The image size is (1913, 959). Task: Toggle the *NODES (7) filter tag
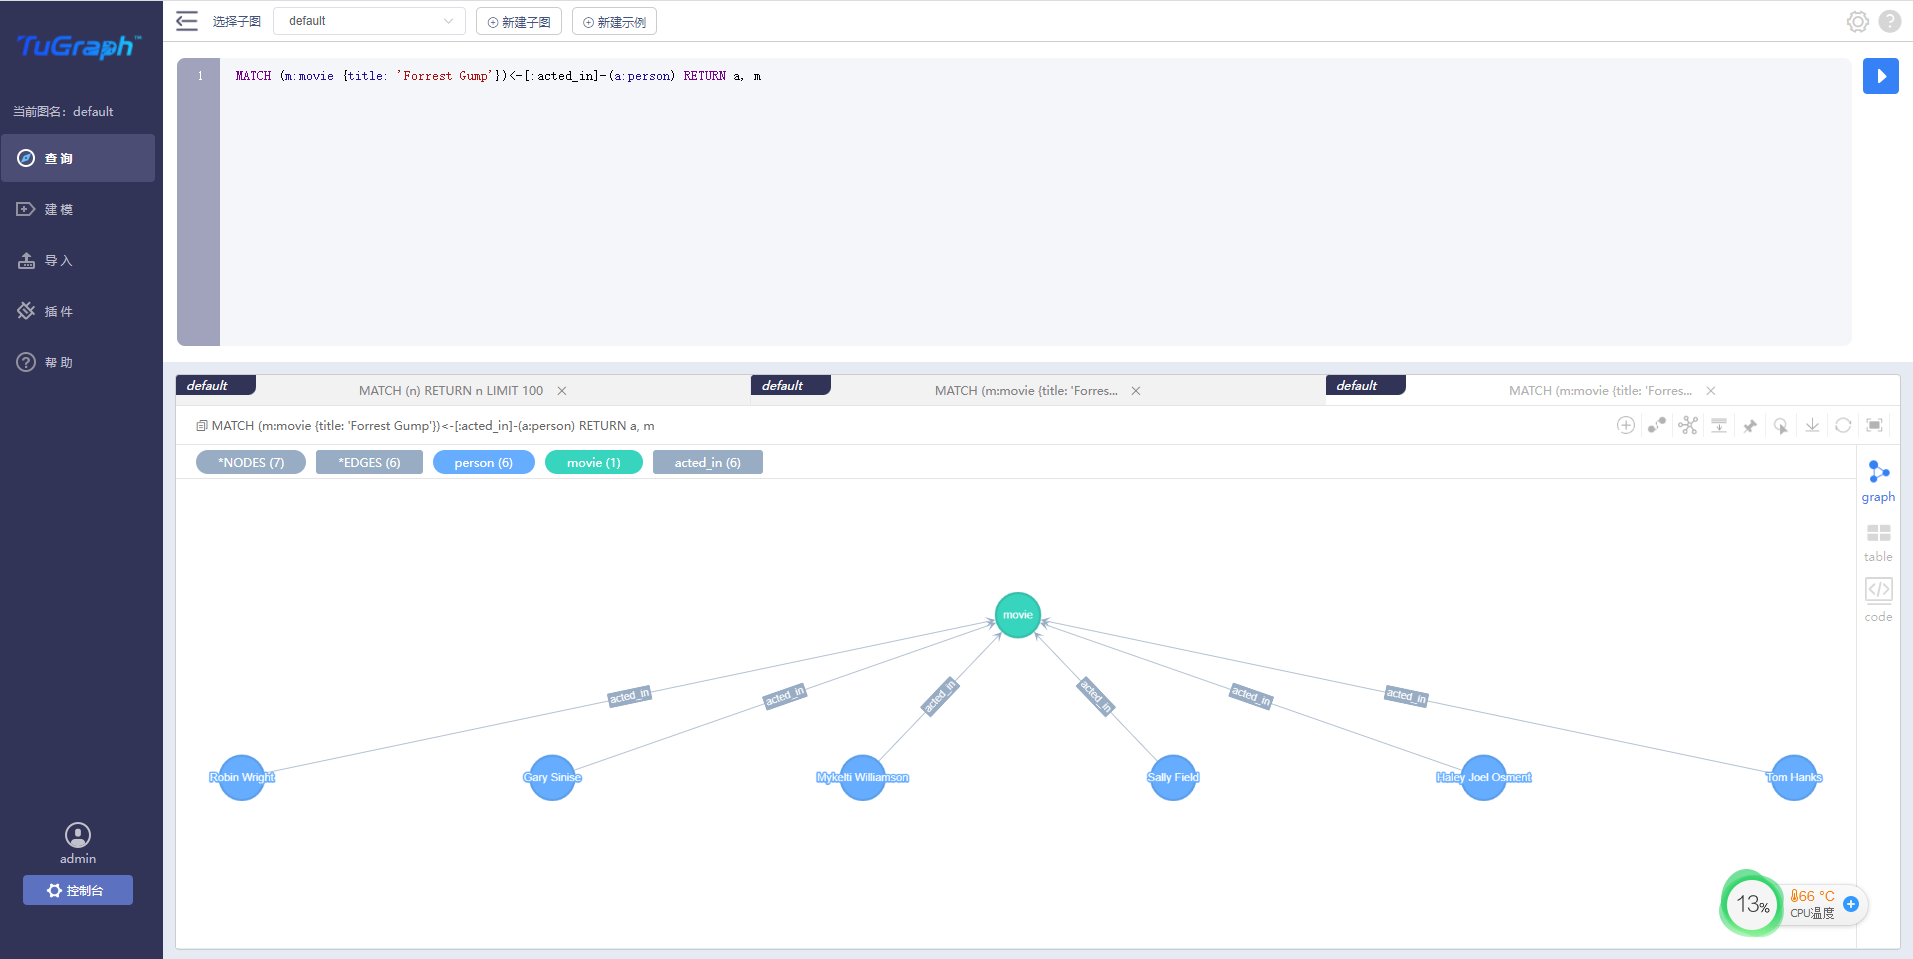(x=251, y=462)
